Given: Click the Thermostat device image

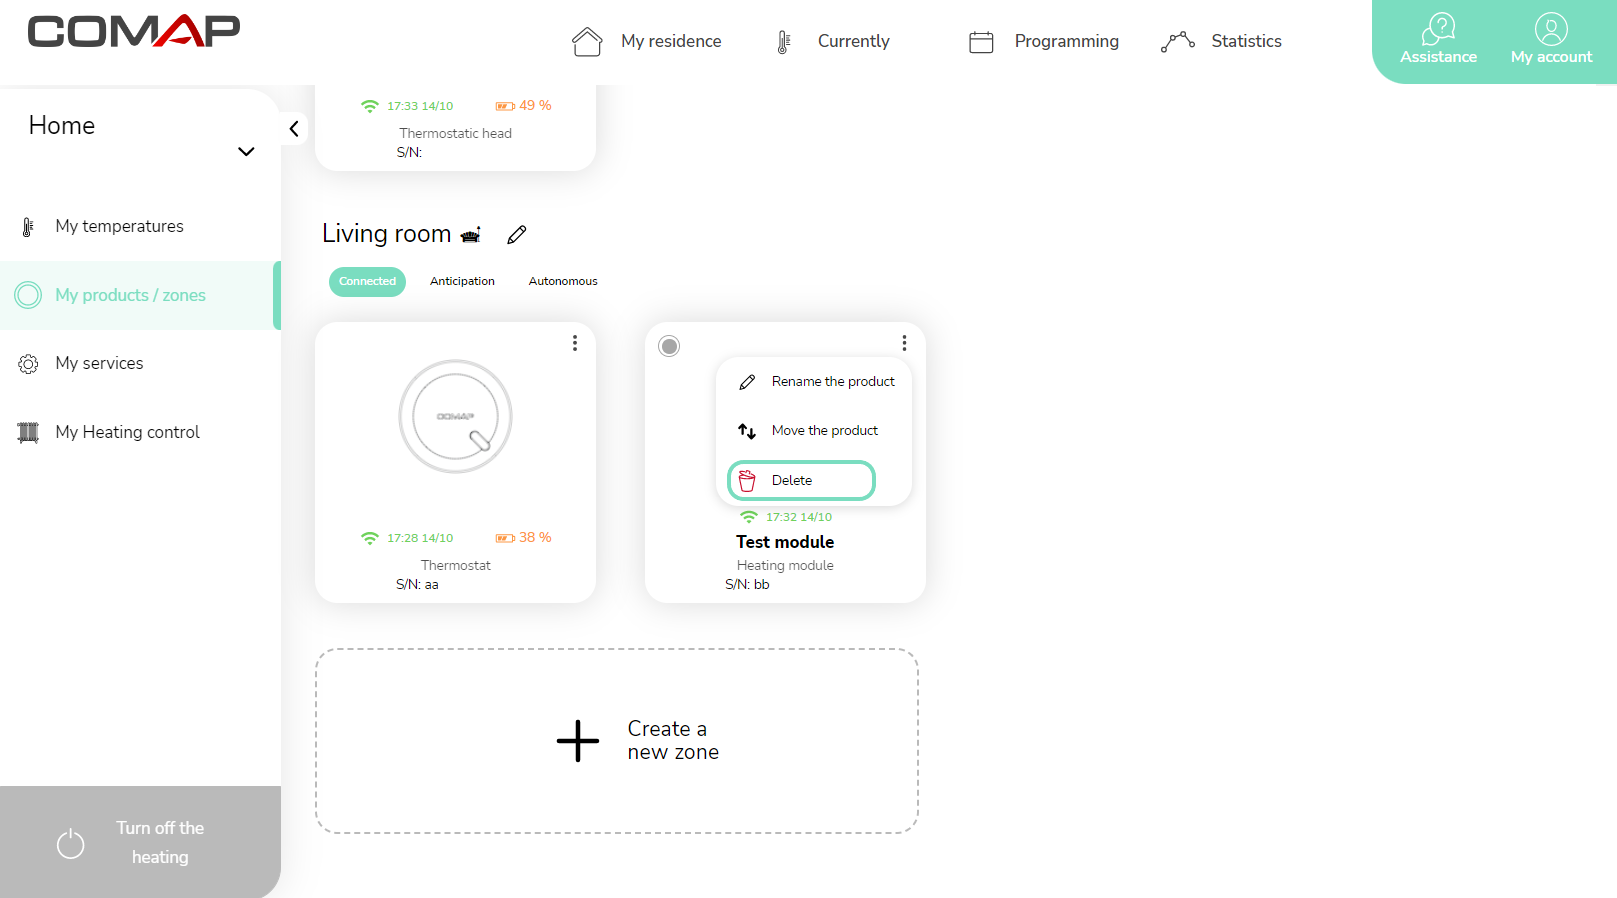Looking at the screenshot, I should tap(456, 416).
